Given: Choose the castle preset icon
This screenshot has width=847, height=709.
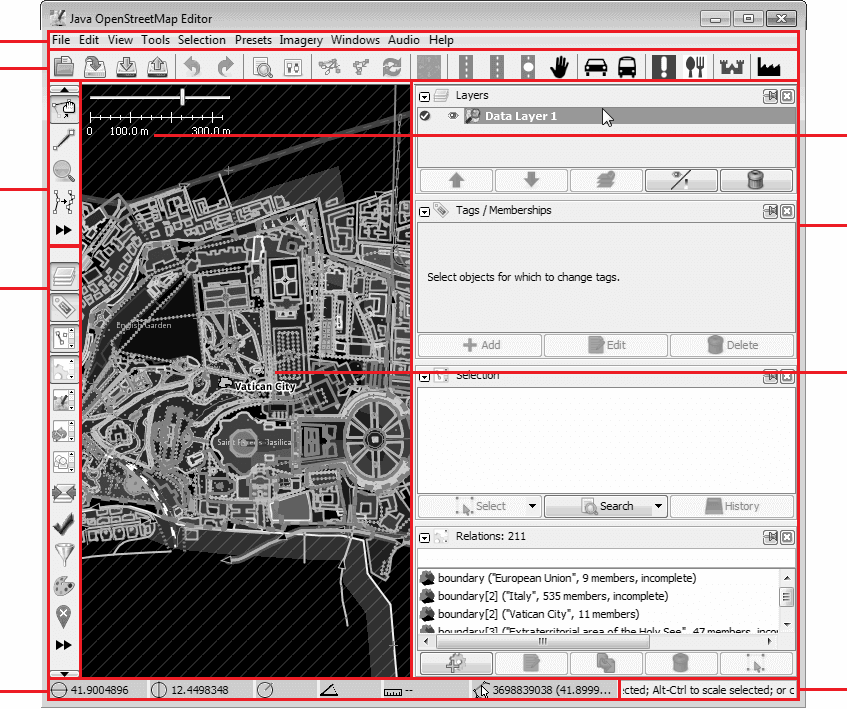Looking at the screenshot, I should [732, 67].
